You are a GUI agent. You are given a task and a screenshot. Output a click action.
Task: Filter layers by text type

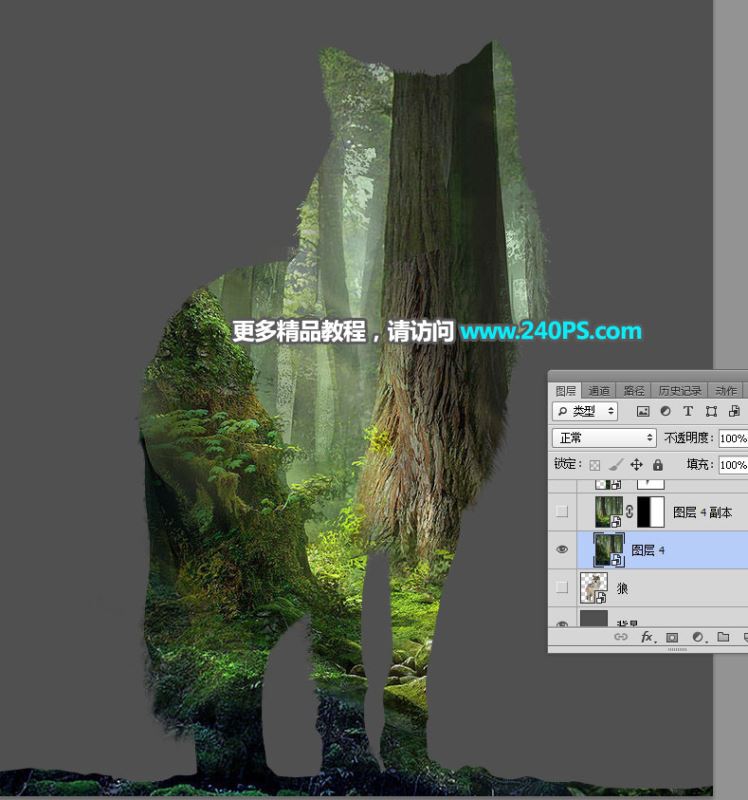pyautogui.click(x=688, y=411)
